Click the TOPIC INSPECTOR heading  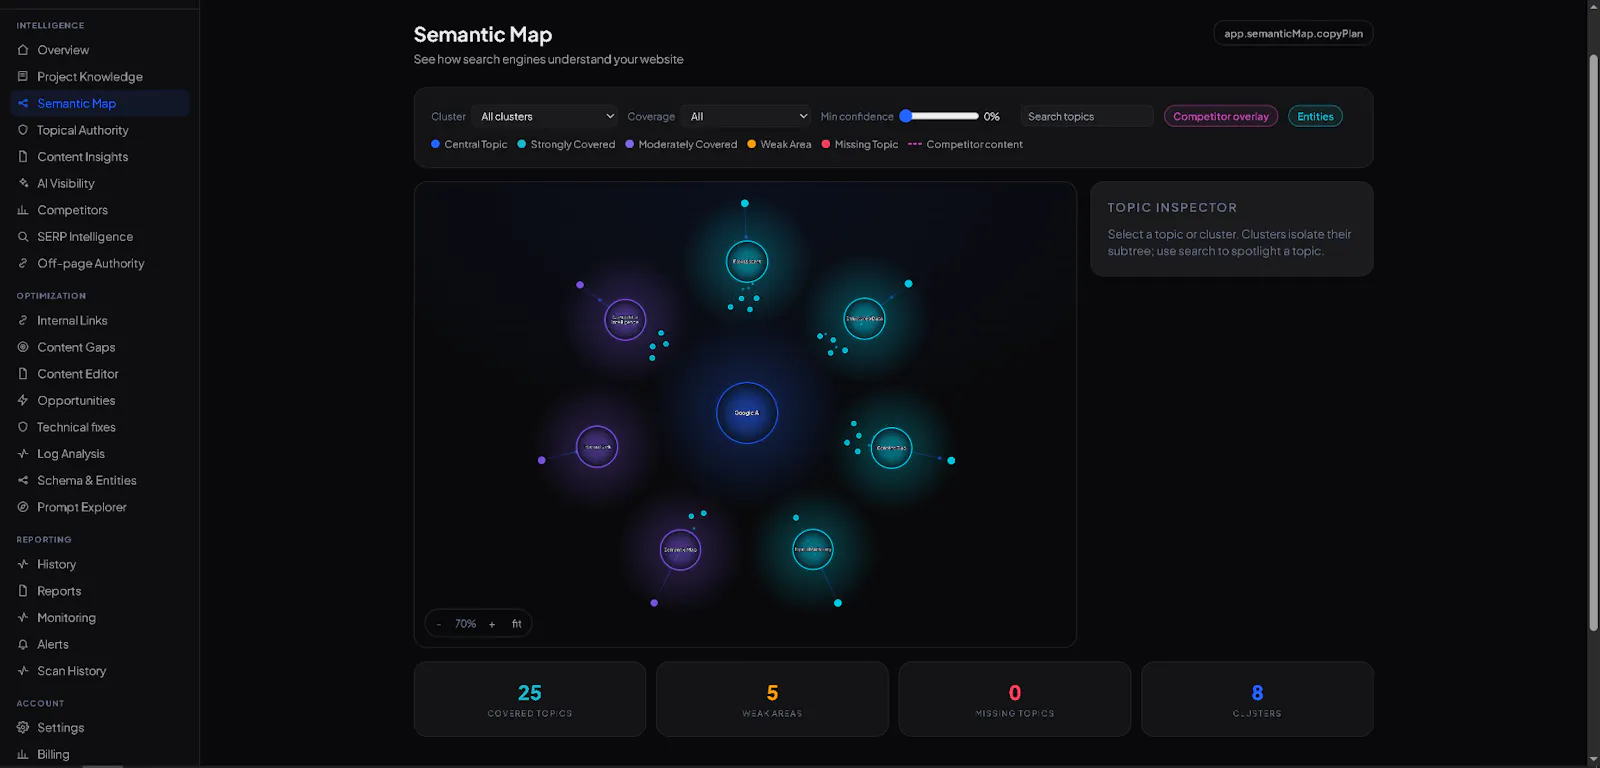pyautogui.click(x=1172, y=207)
